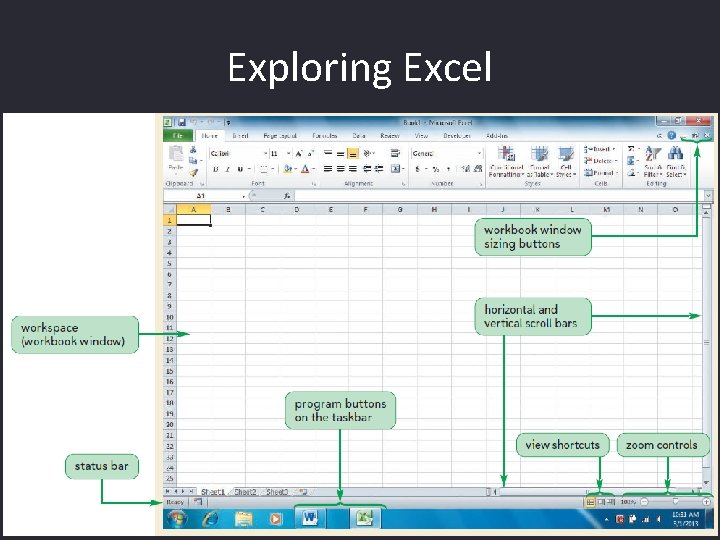The width and height of the screenshot is (720, 540).
Task: Click the Name Box showing A1
Action: (205, 196)
